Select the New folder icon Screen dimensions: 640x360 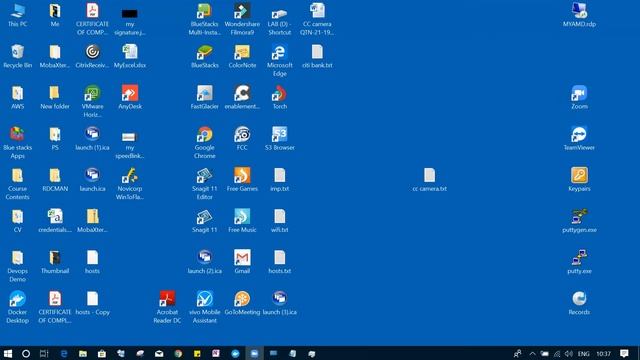[x=55, y=98]
